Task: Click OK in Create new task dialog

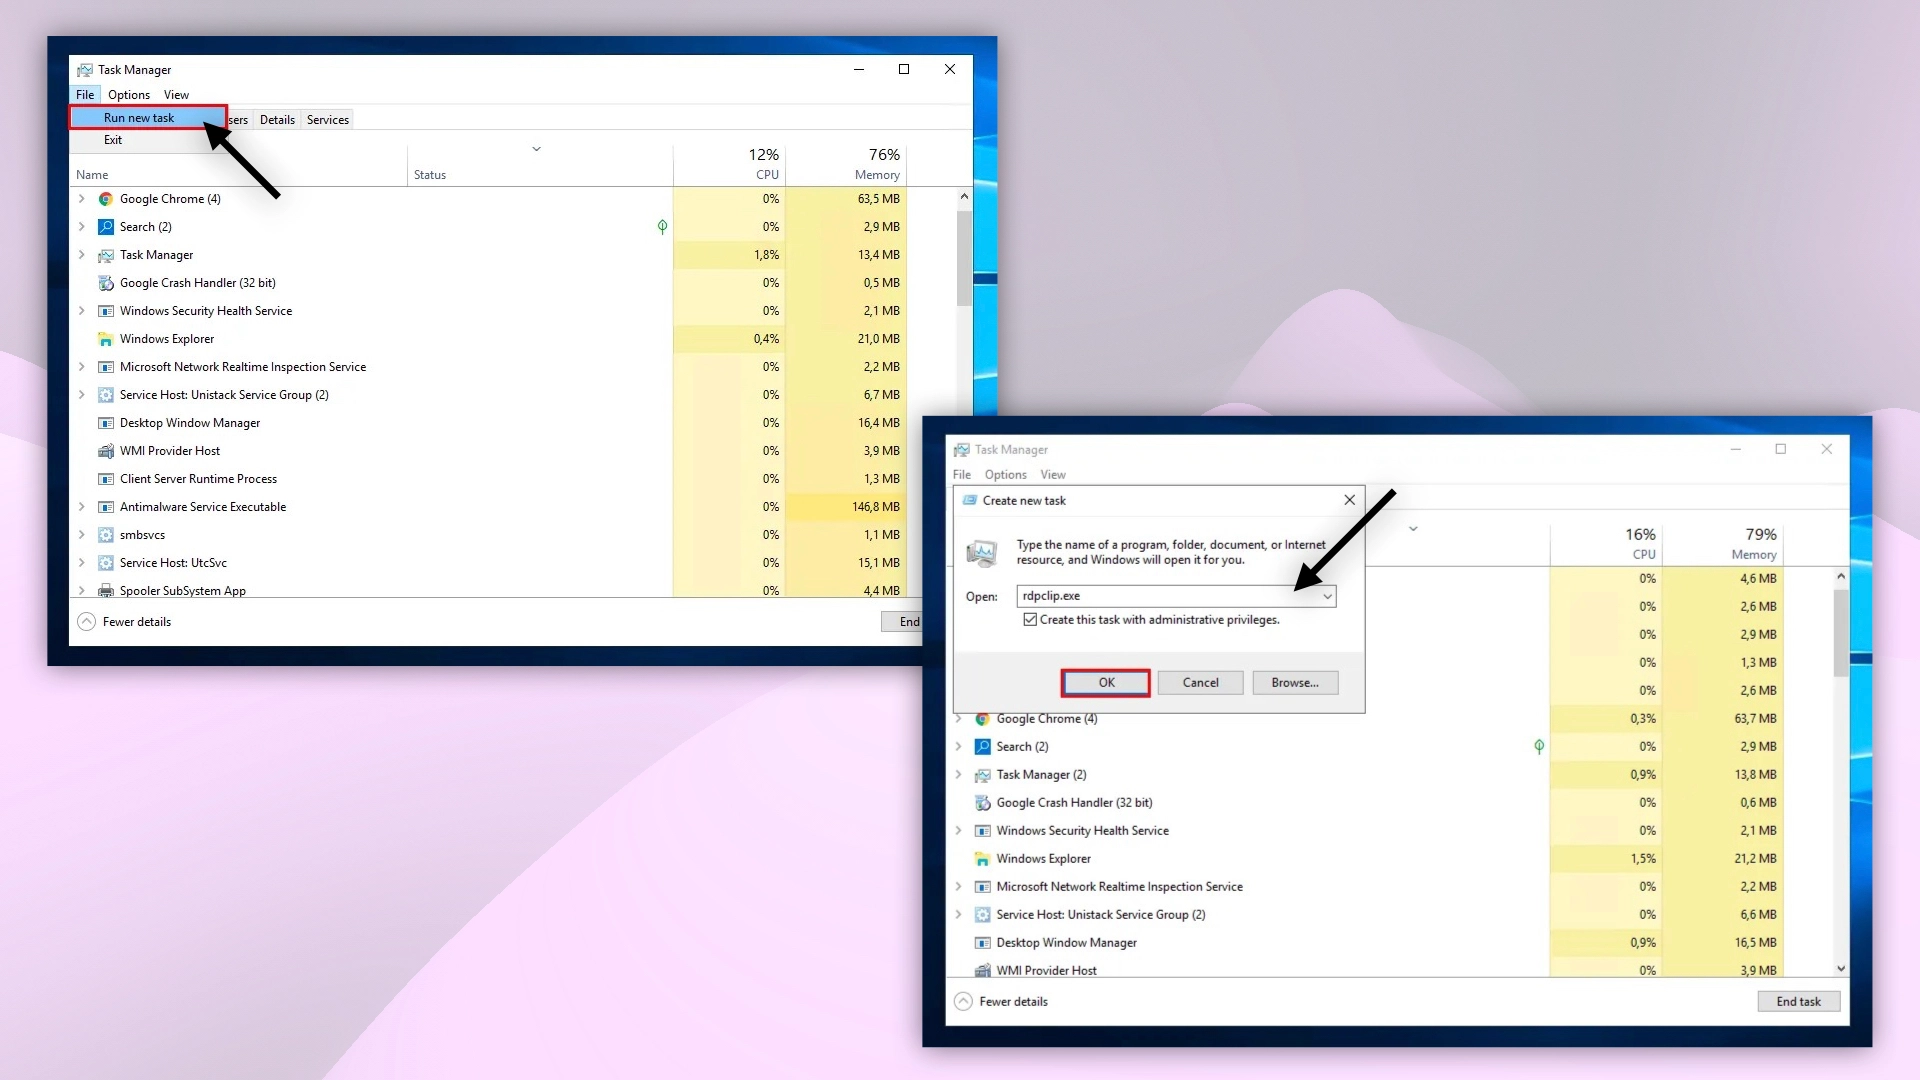Action: point(1105,682)
